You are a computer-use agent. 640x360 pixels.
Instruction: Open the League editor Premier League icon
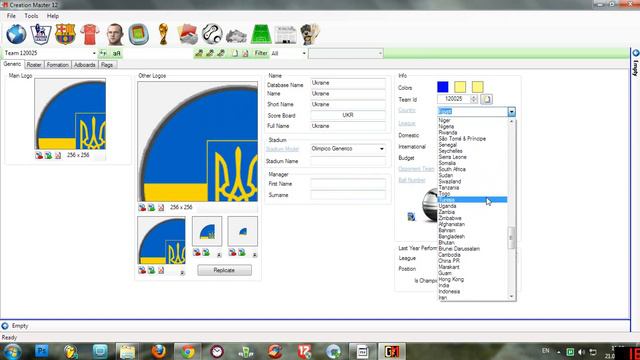[x=41, y=34]
